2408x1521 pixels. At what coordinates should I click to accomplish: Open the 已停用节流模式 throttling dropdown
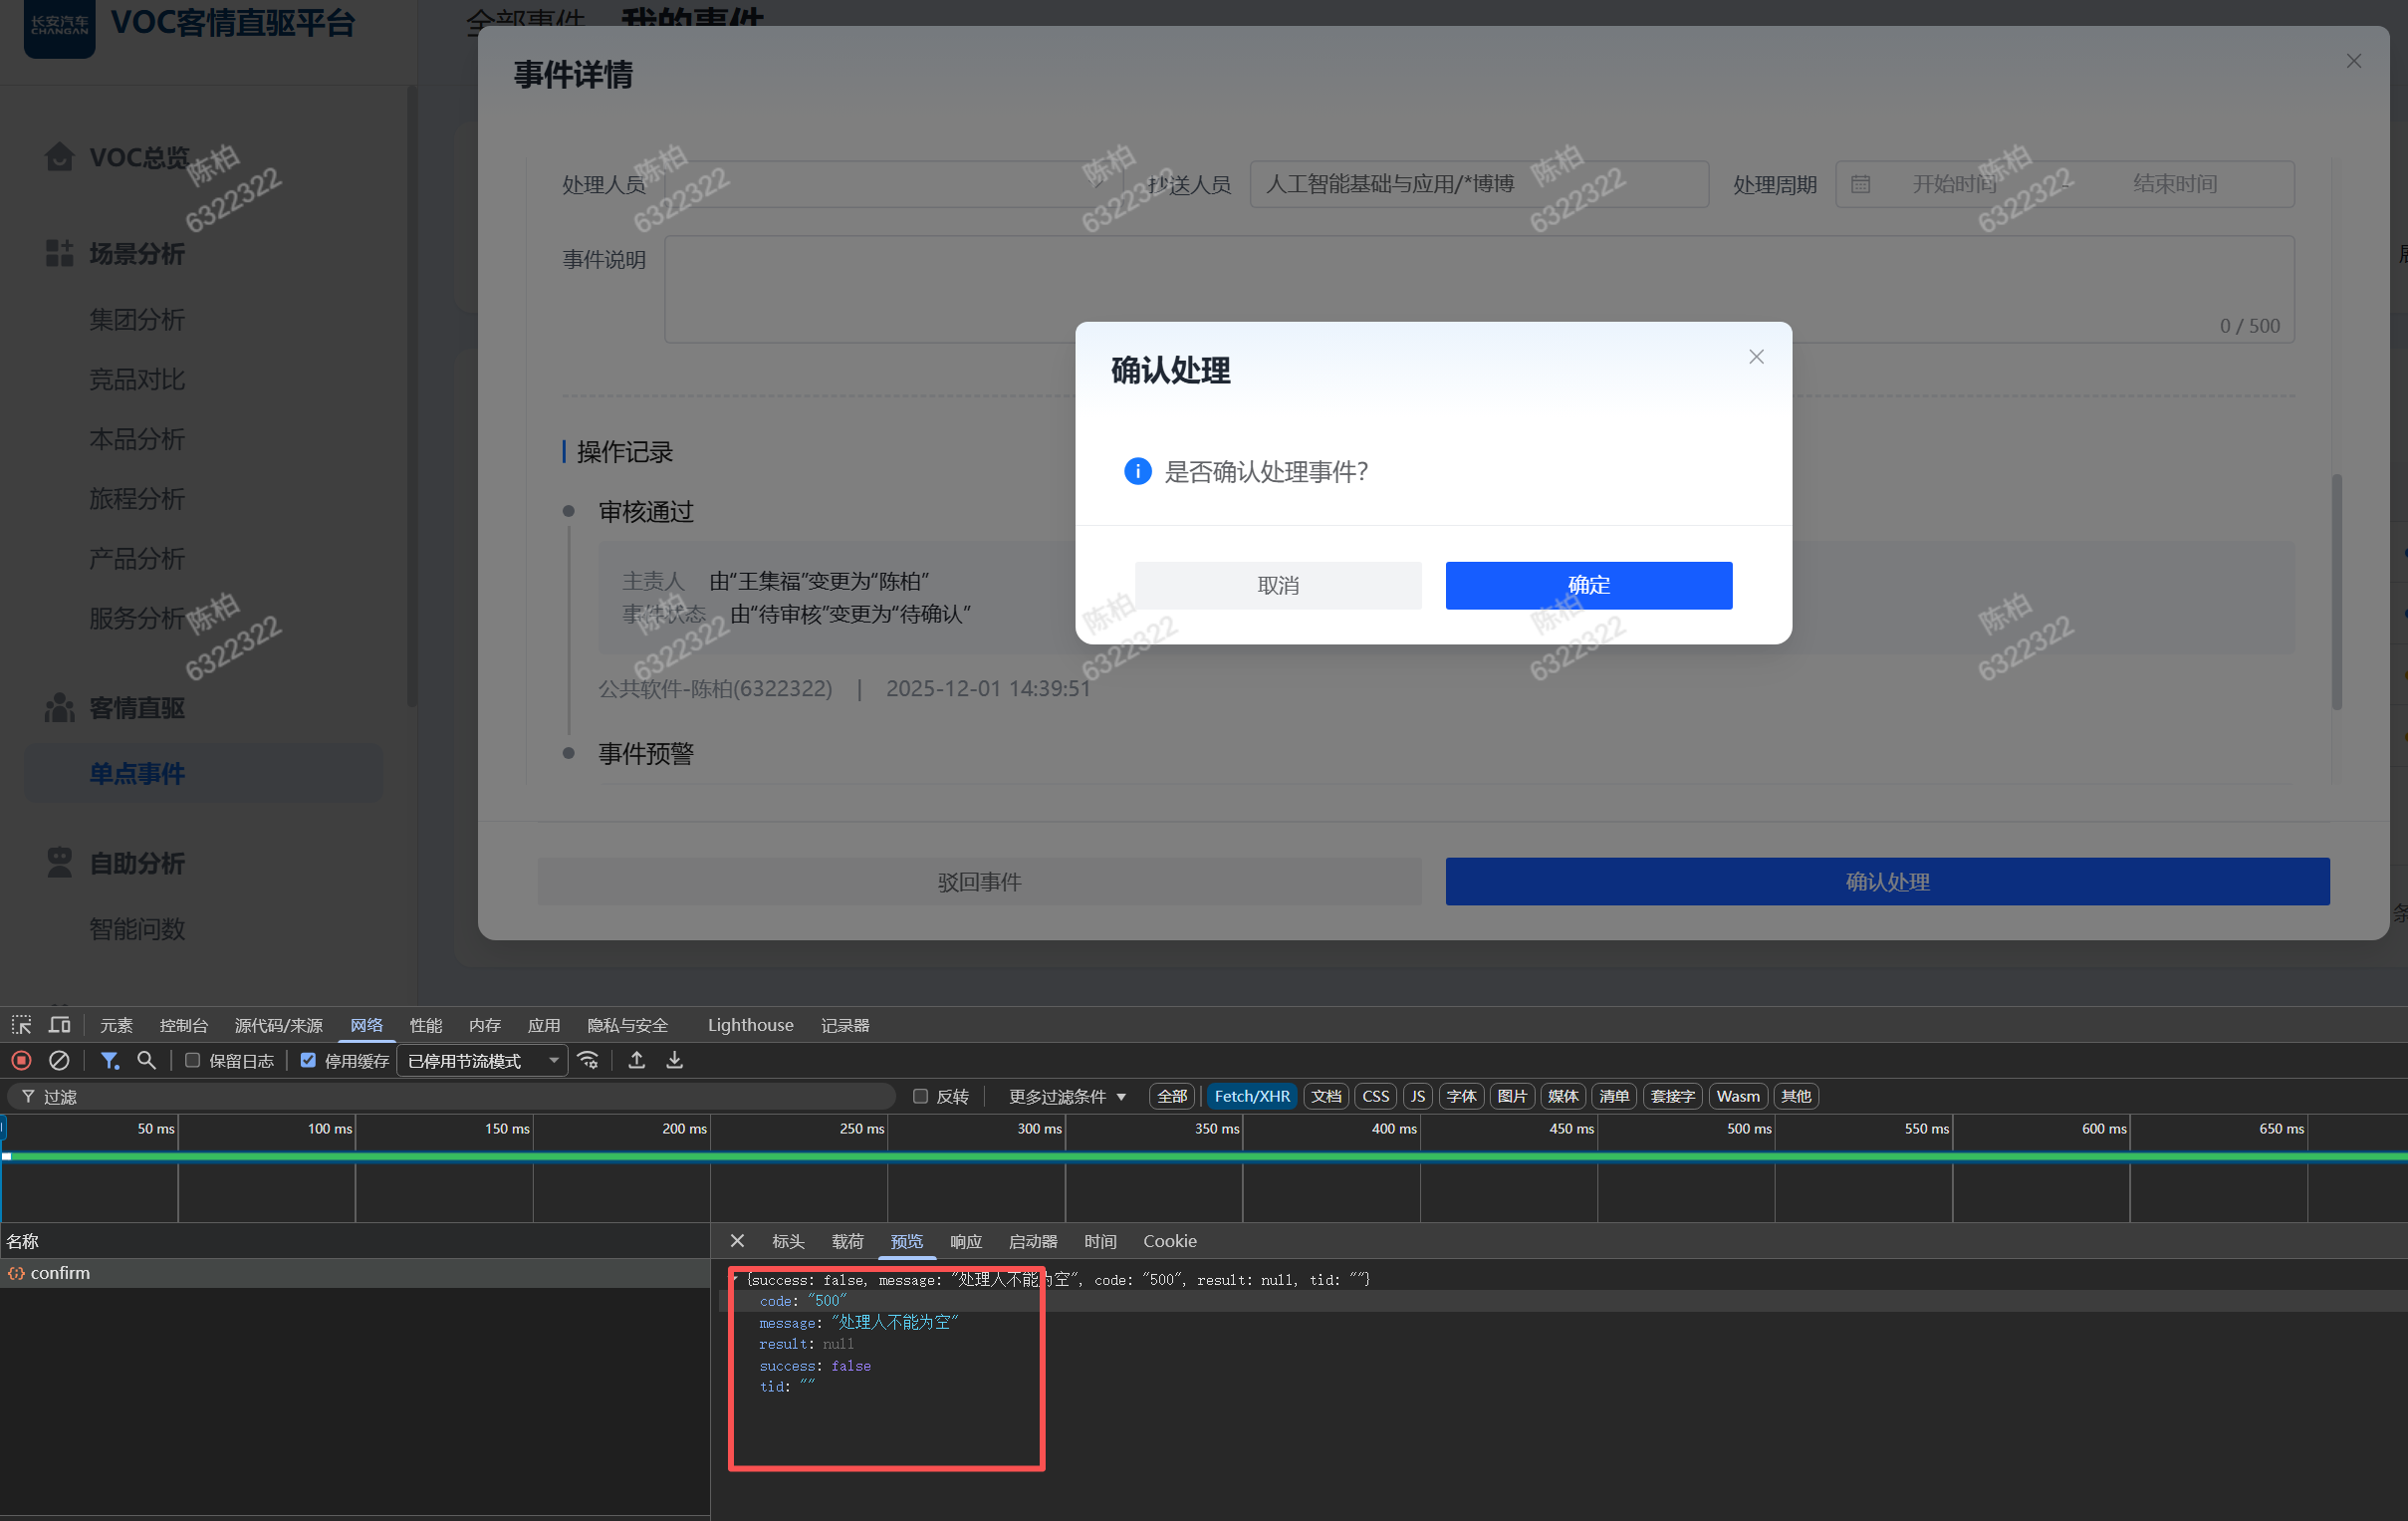point(482,1060)
